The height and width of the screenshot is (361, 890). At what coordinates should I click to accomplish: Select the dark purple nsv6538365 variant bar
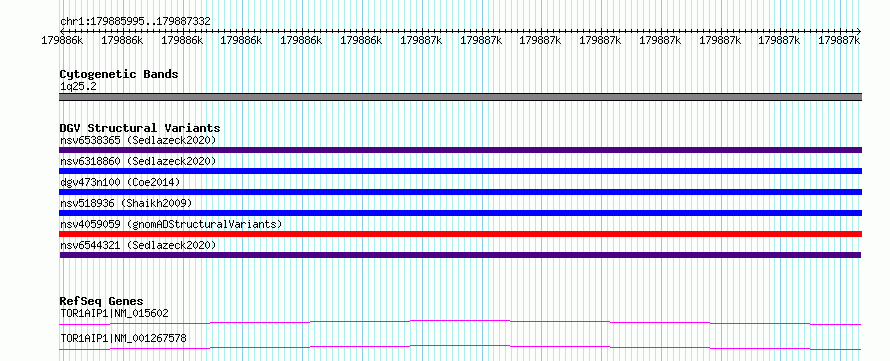[x=460, y=150]
